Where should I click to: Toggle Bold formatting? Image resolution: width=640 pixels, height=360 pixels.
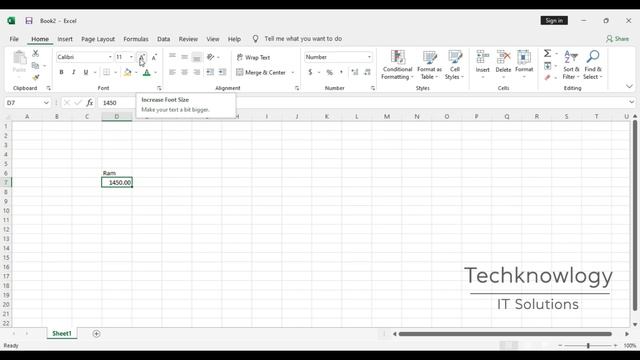click(61, 72)
